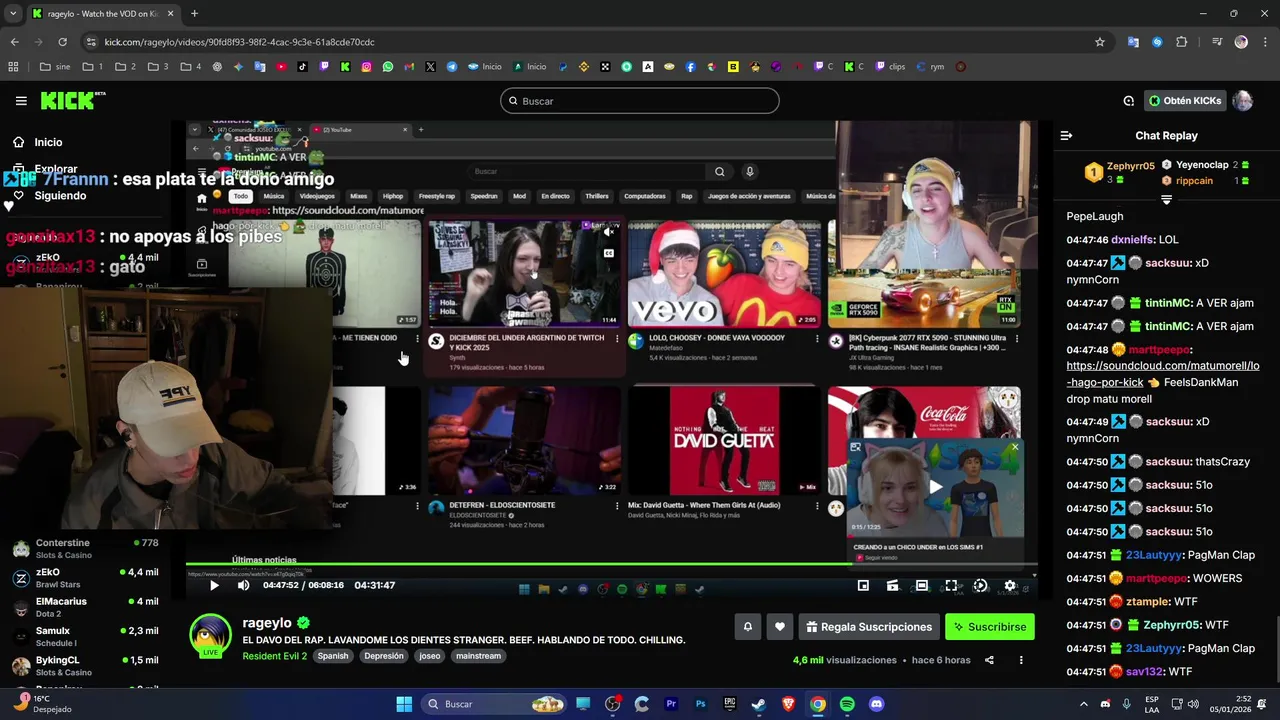Click Zephyr05 username in chat replay
The width and height of the screenshot is (1280, 720).
coord(1171,625)
